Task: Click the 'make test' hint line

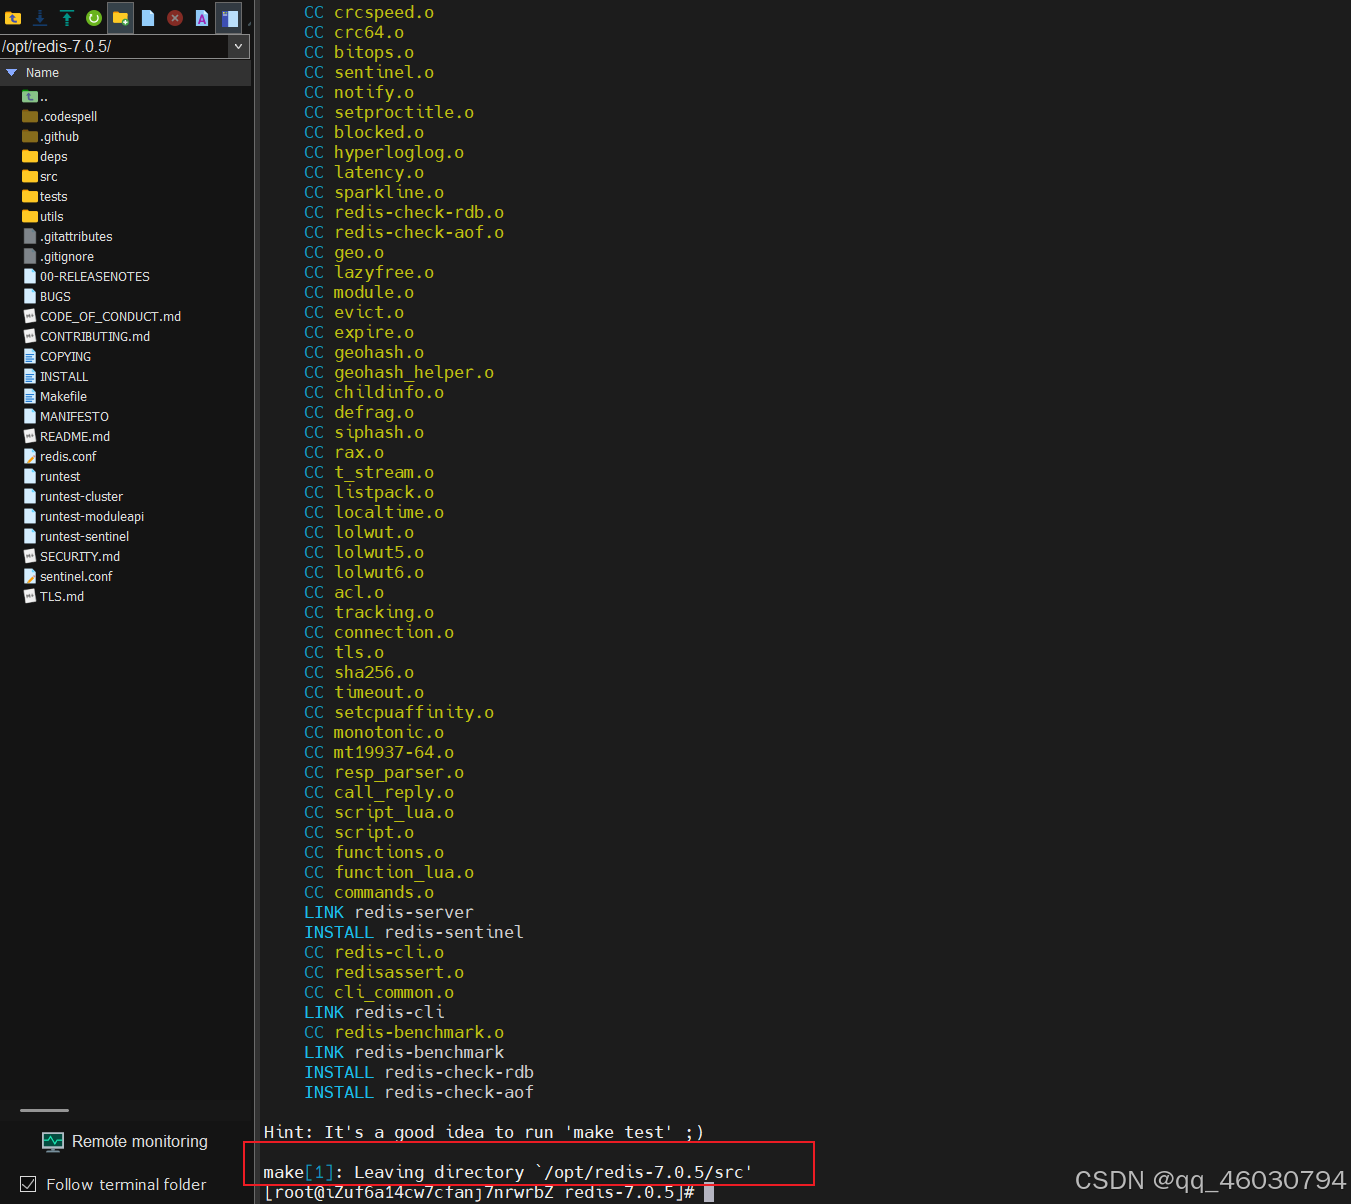Action: tap(484, 1132)
